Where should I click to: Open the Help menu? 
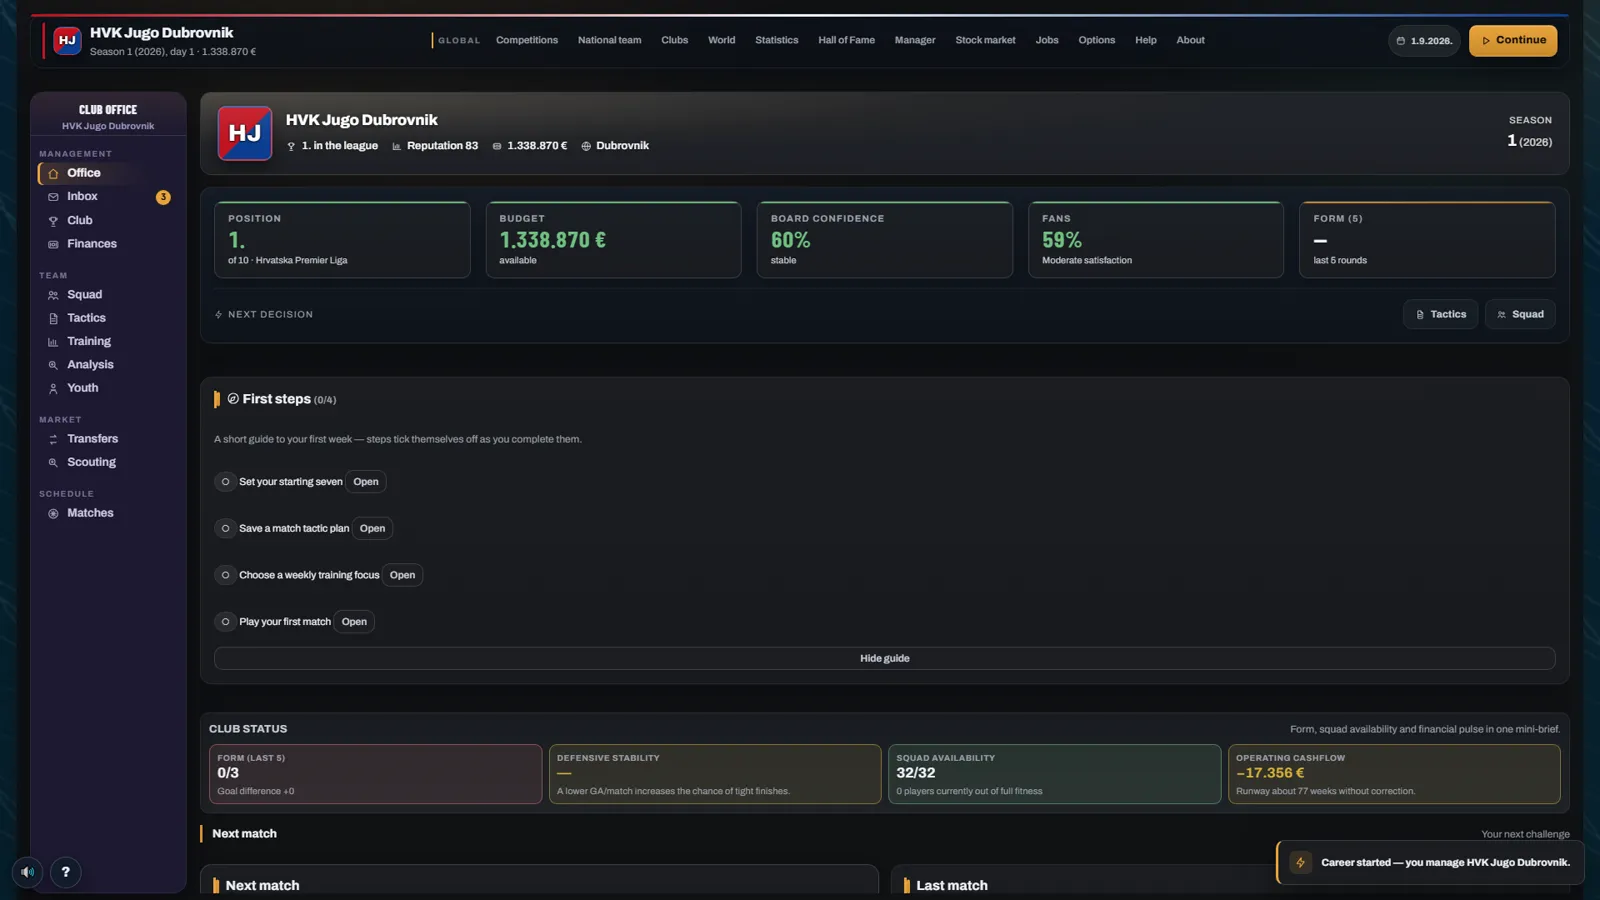click(x=1145, y=41)
